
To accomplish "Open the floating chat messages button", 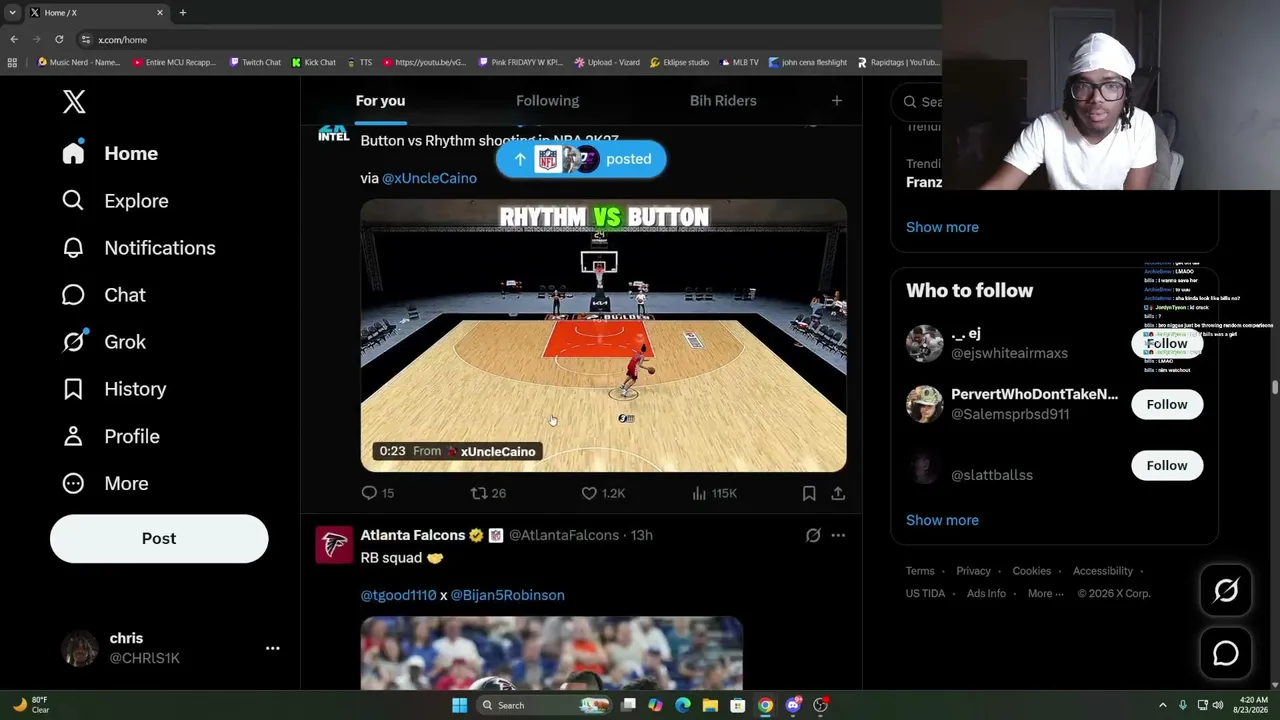I will [x=1226, y=653].
